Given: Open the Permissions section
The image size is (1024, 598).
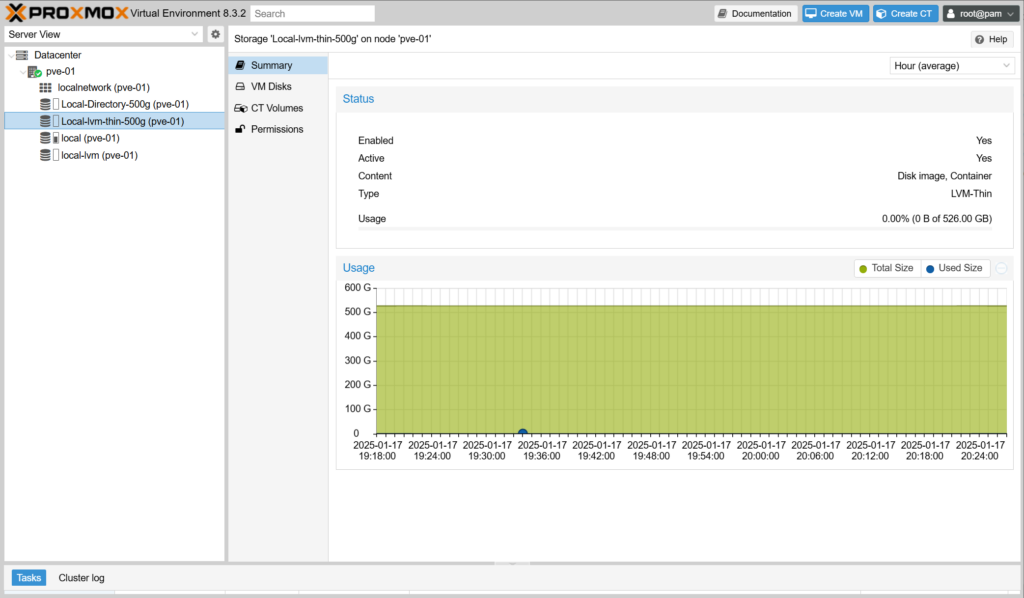Looking at the screenshot, I should (x=276, y=129).
